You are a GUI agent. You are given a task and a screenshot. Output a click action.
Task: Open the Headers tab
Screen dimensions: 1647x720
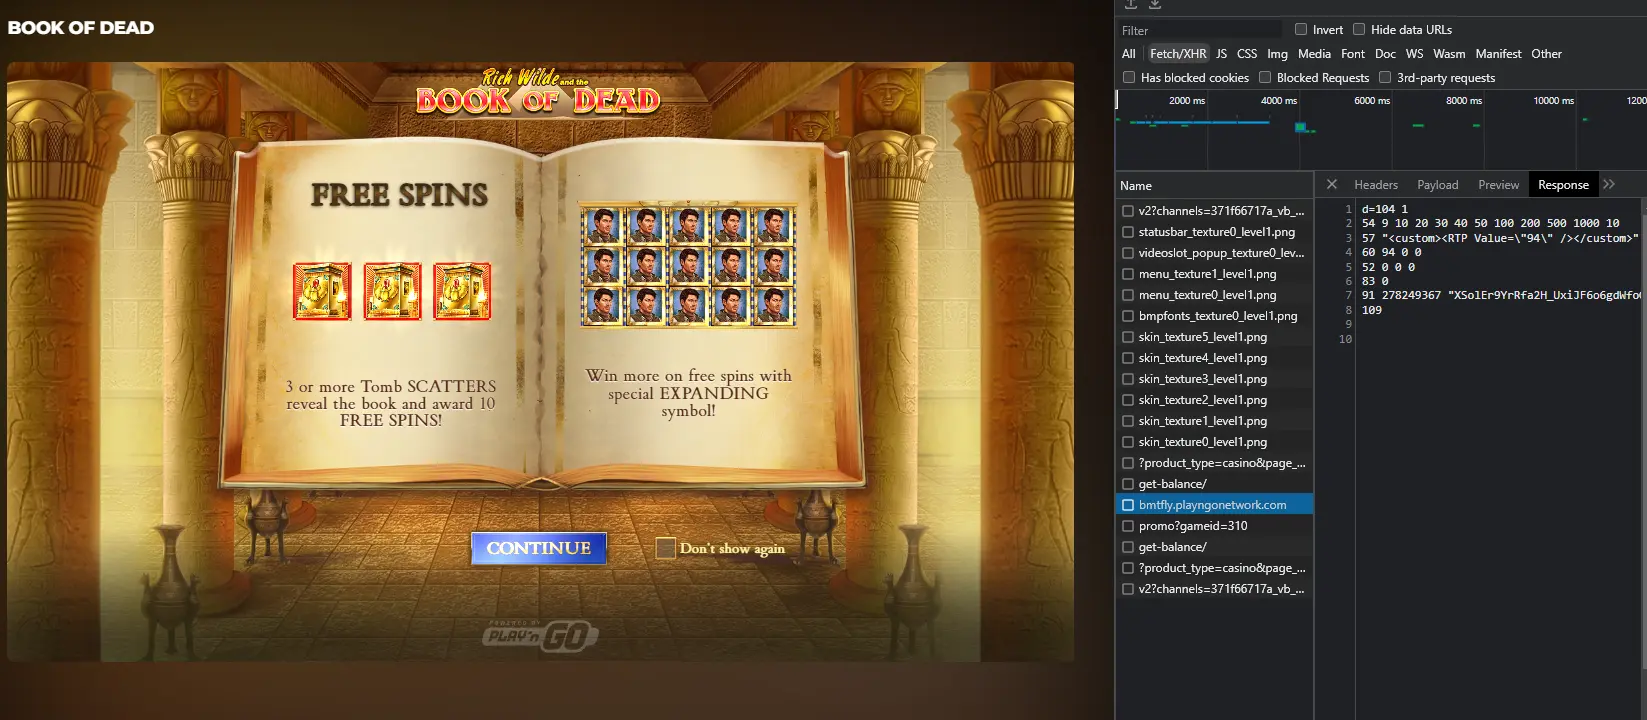[x=1376, y=185]
